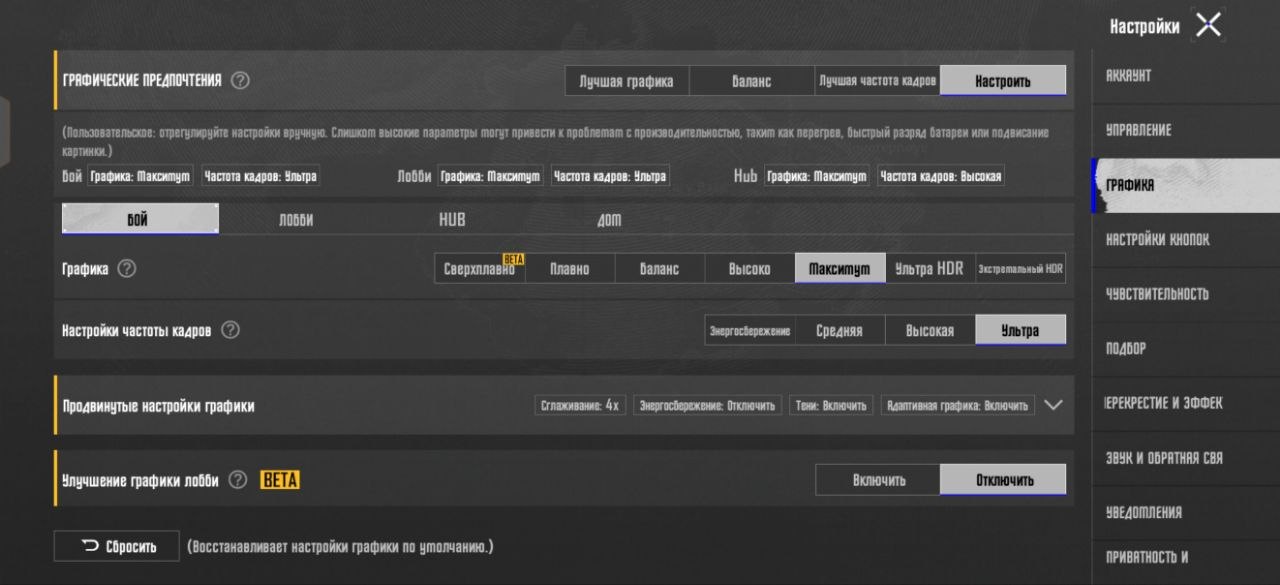Switch to the ДОМ tab
This screenshot has height=585, width=1280.
(609, 220)
